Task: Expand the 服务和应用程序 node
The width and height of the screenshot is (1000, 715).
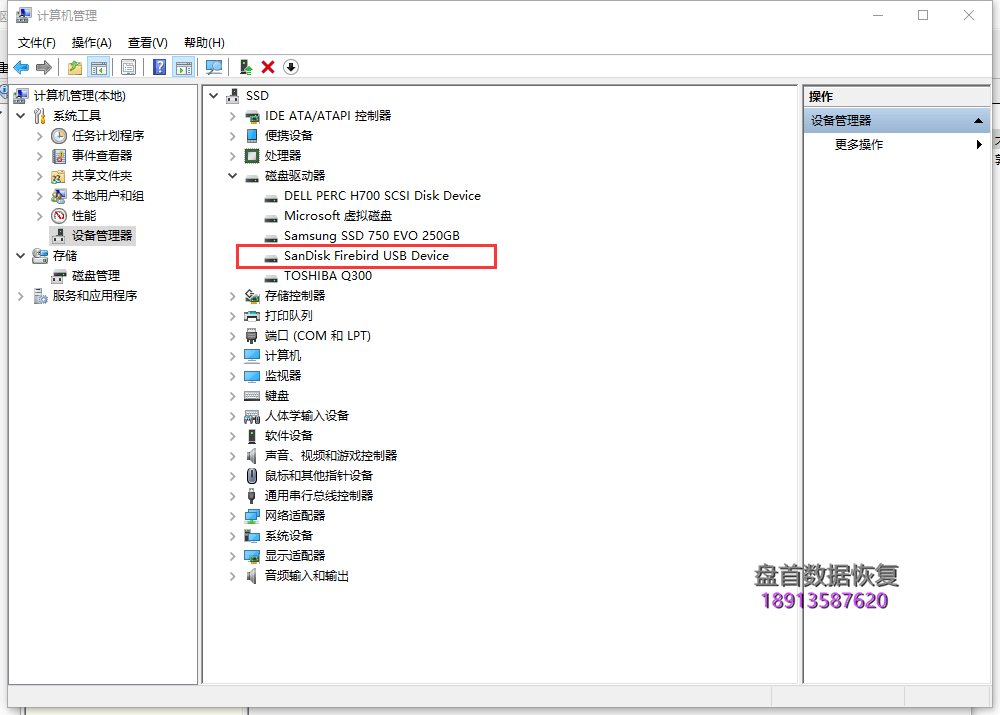Action: point(20,296)
